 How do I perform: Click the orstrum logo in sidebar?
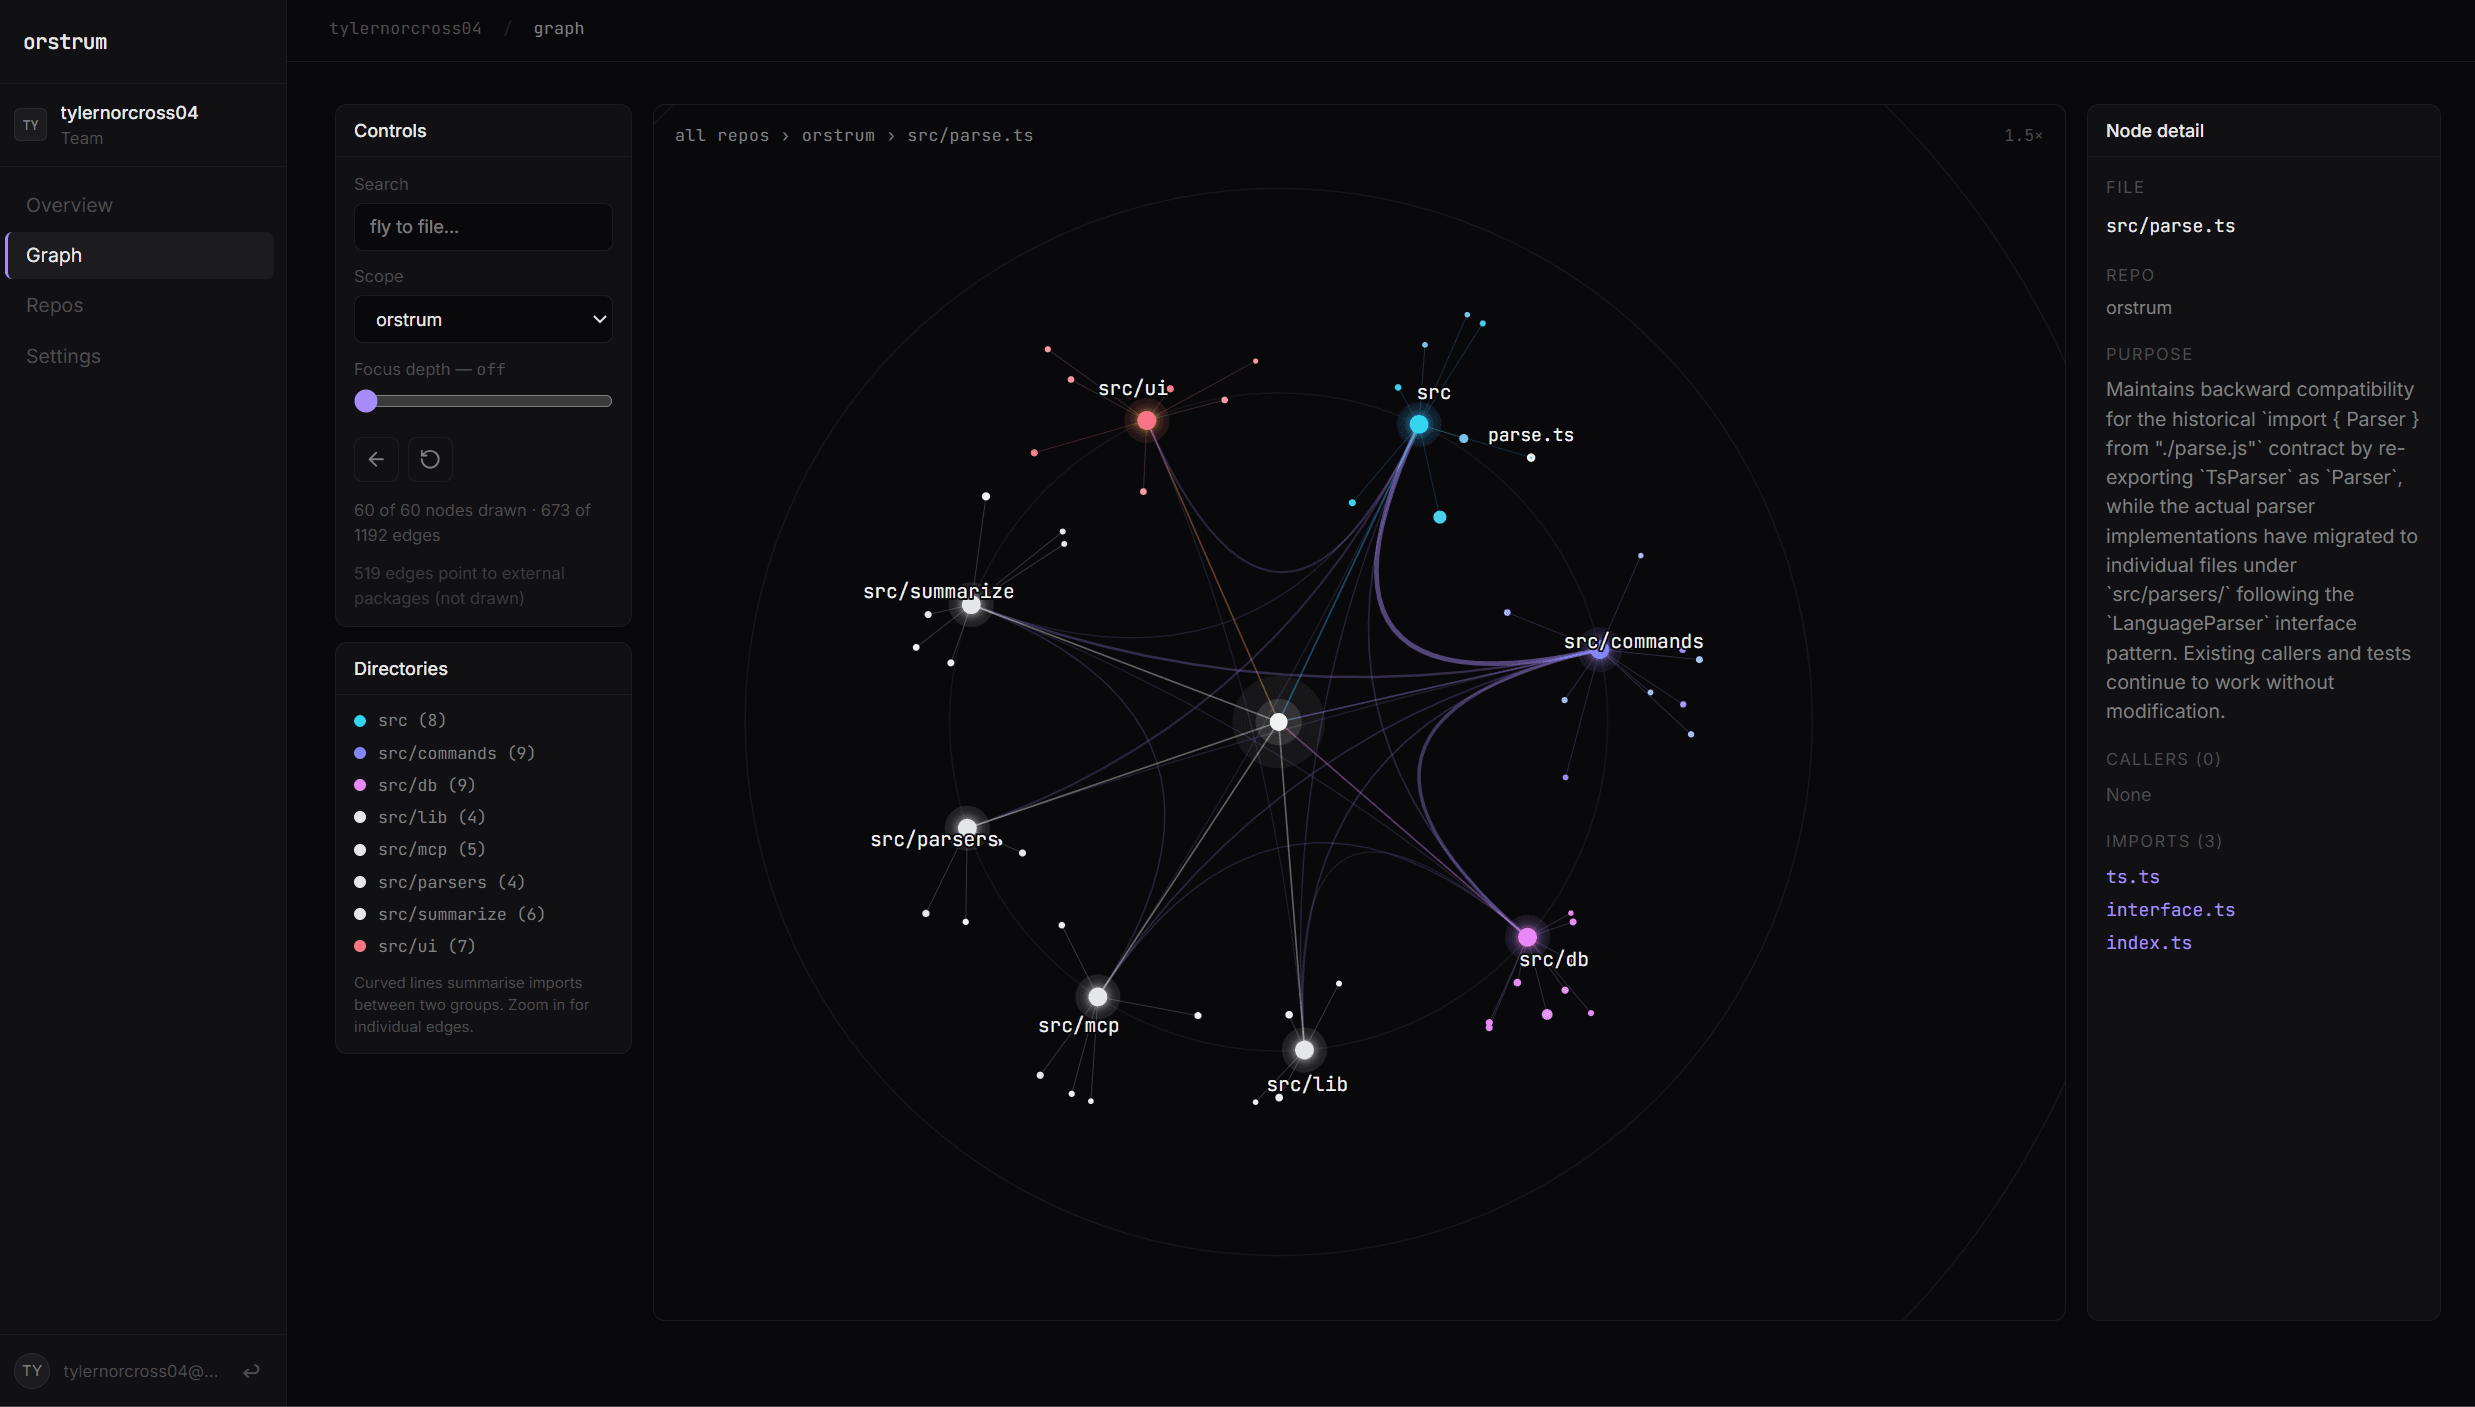(x=65, y=42)
